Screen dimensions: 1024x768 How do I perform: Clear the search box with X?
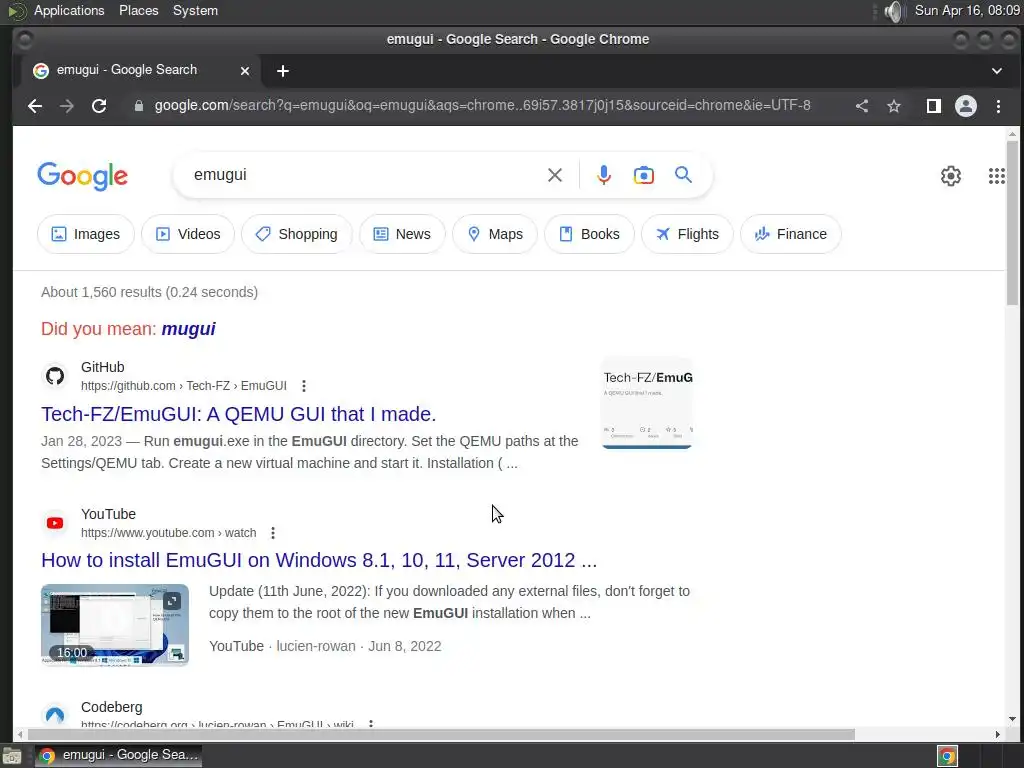pyautogui.click(x=555, y=175)
